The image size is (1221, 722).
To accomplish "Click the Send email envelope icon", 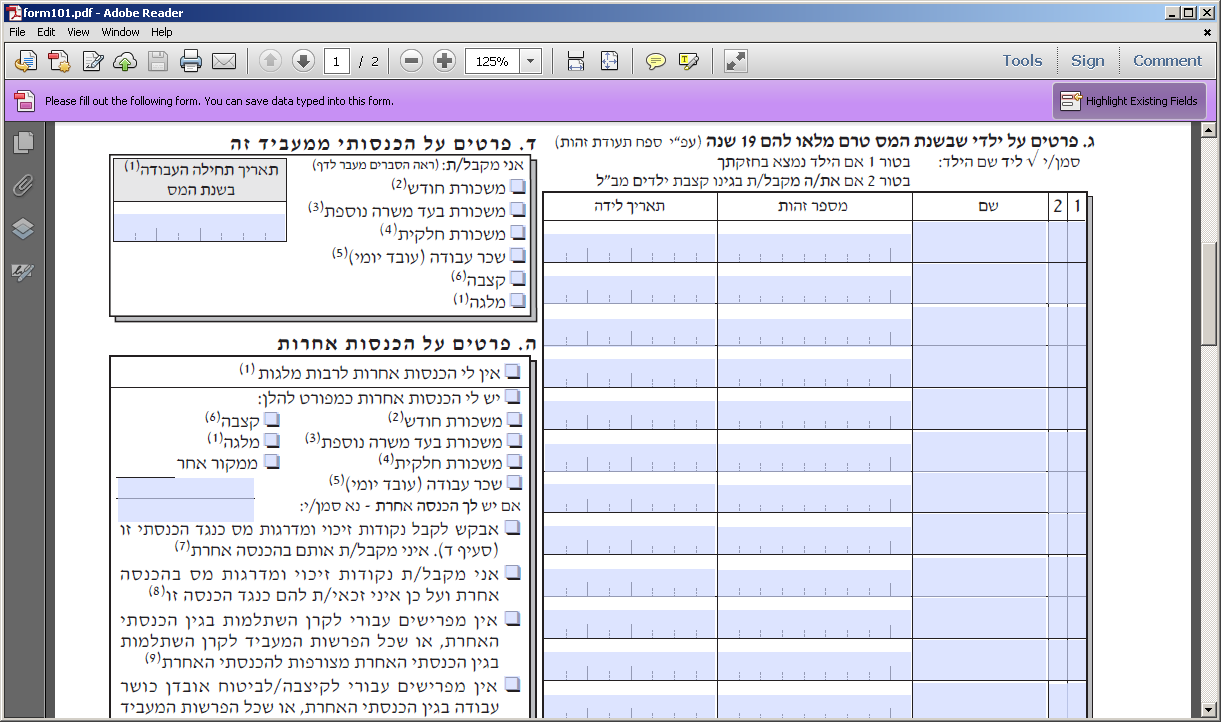I will pos(224,61).
